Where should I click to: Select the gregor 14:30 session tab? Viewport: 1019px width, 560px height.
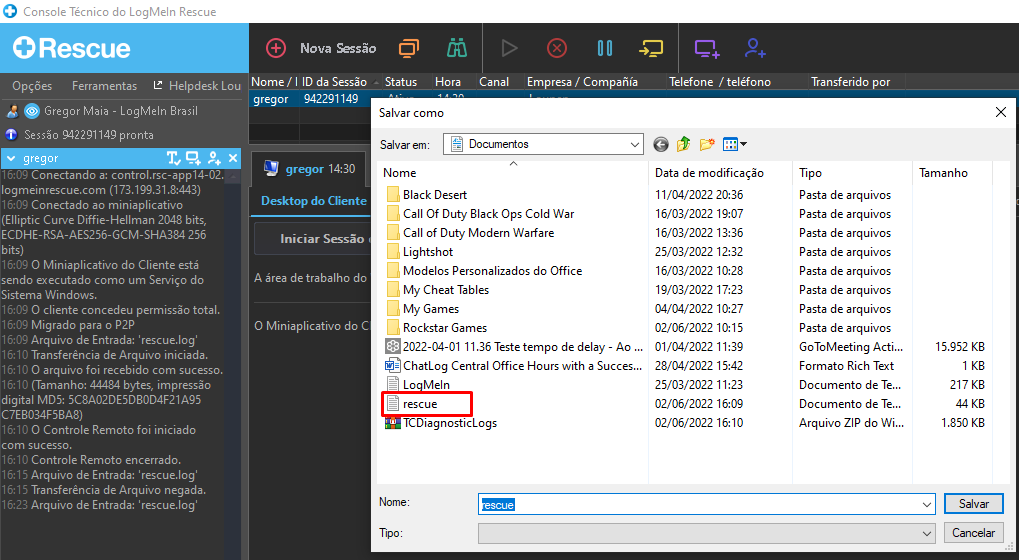coord(309,169)
